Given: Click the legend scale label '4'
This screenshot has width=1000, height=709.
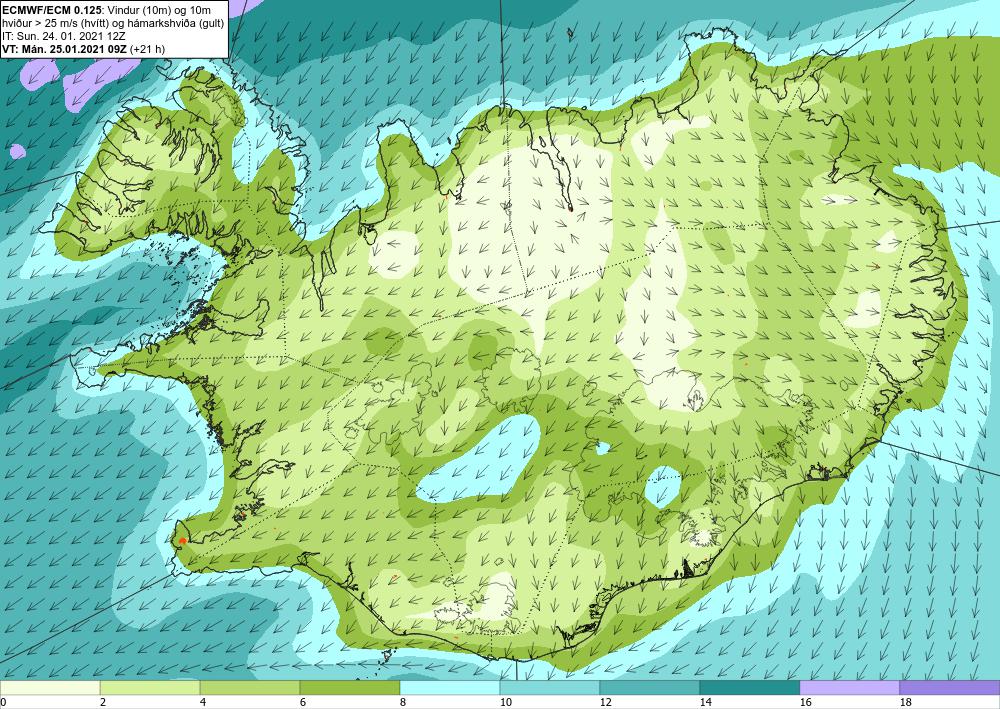Looking at the screenshot, I should coord(202,702).
